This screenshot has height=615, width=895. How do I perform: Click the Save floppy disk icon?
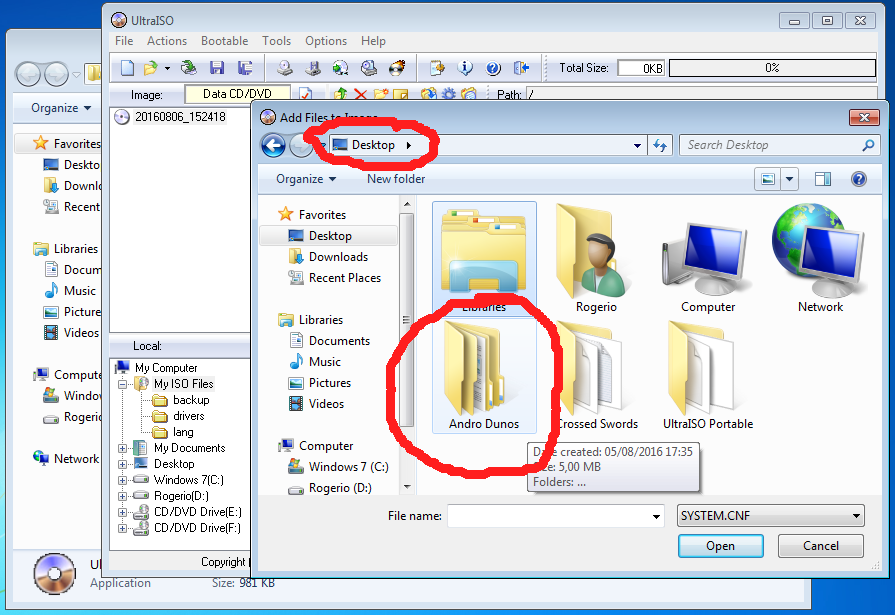[x=217, y=68]
